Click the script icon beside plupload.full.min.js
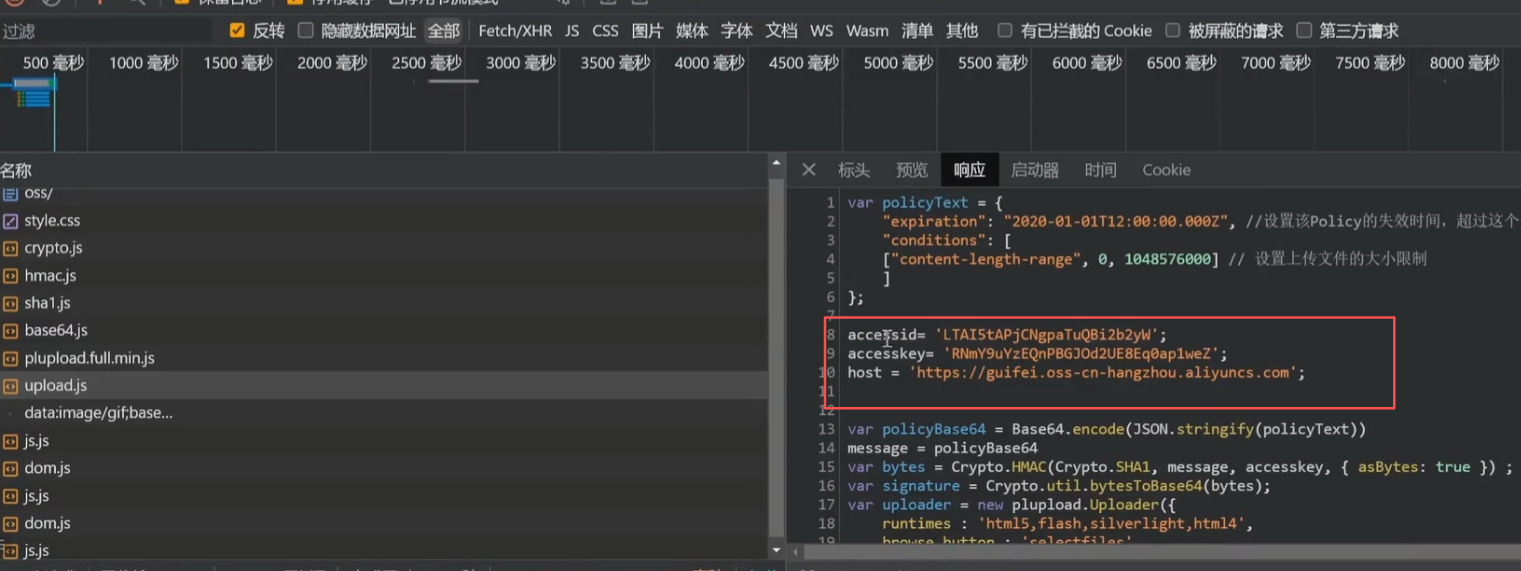Viewport: 1521px width, 571px height. tap(10, 358)
